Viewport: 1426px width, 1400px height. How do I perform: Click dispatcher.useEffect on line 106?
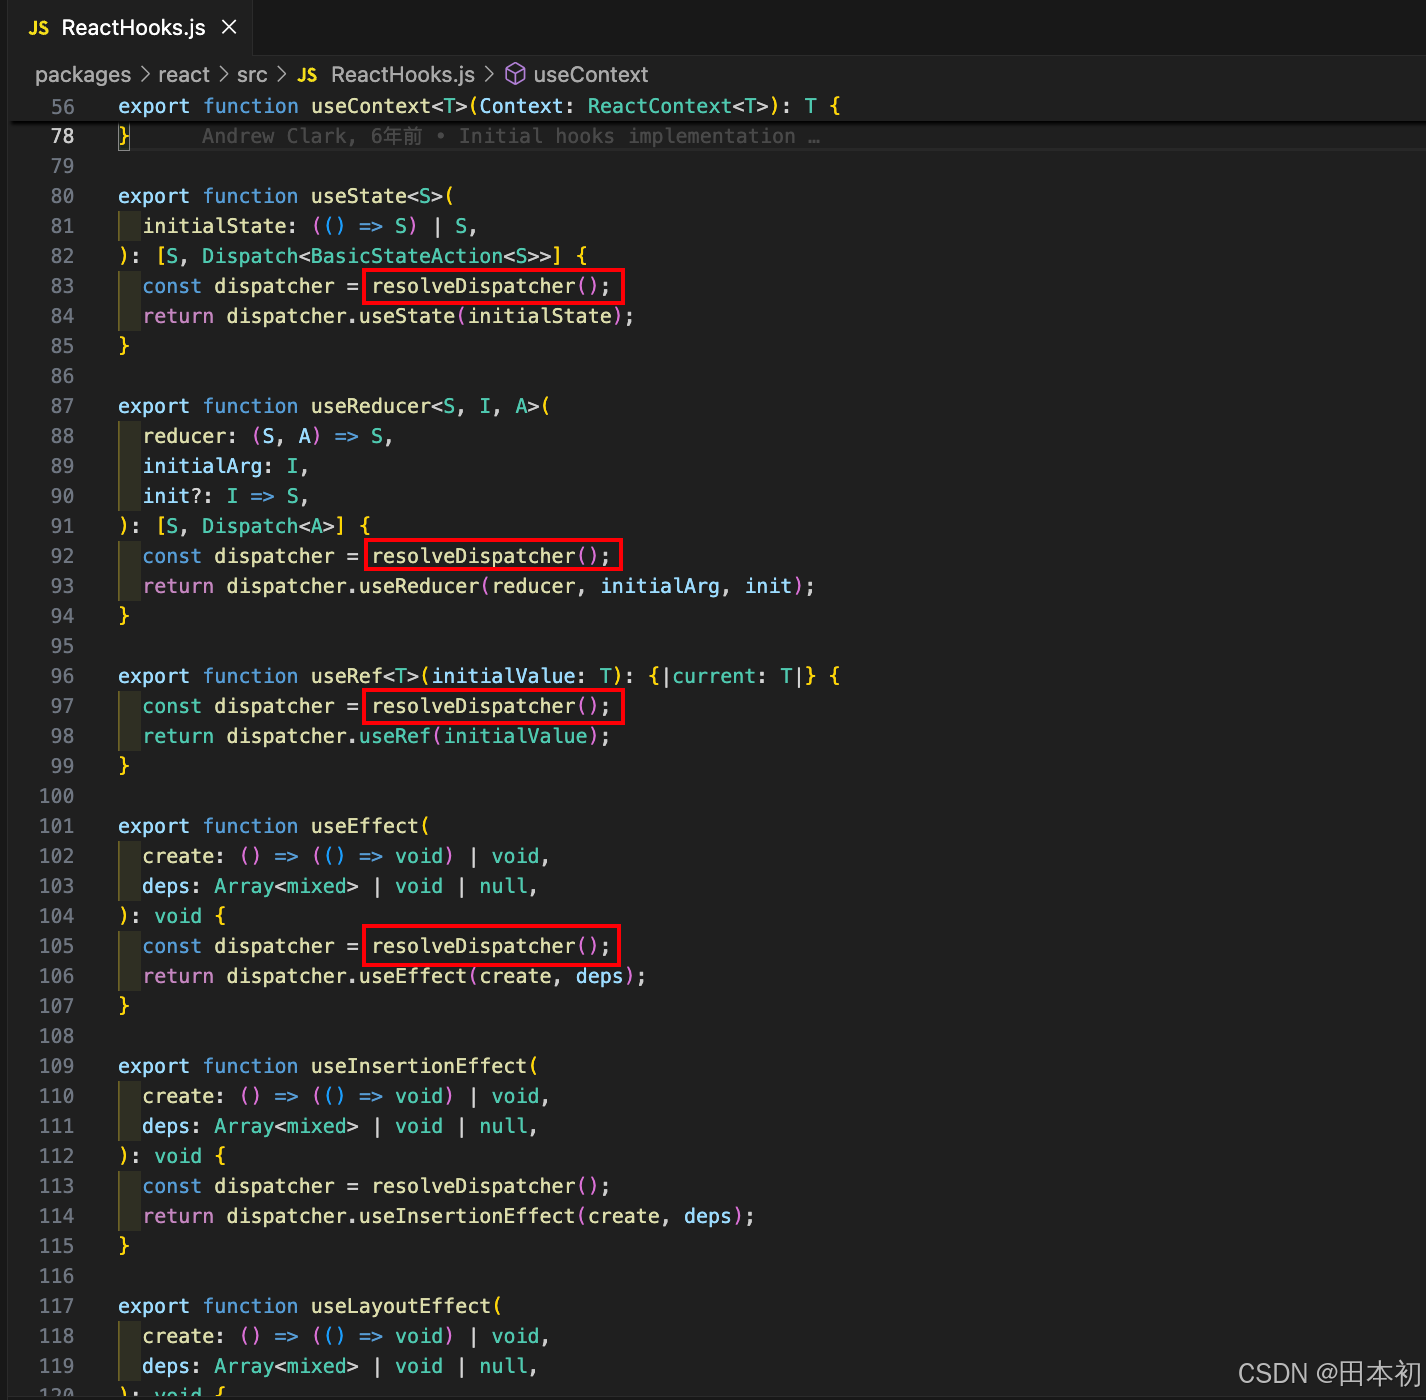tap(347, 976)
